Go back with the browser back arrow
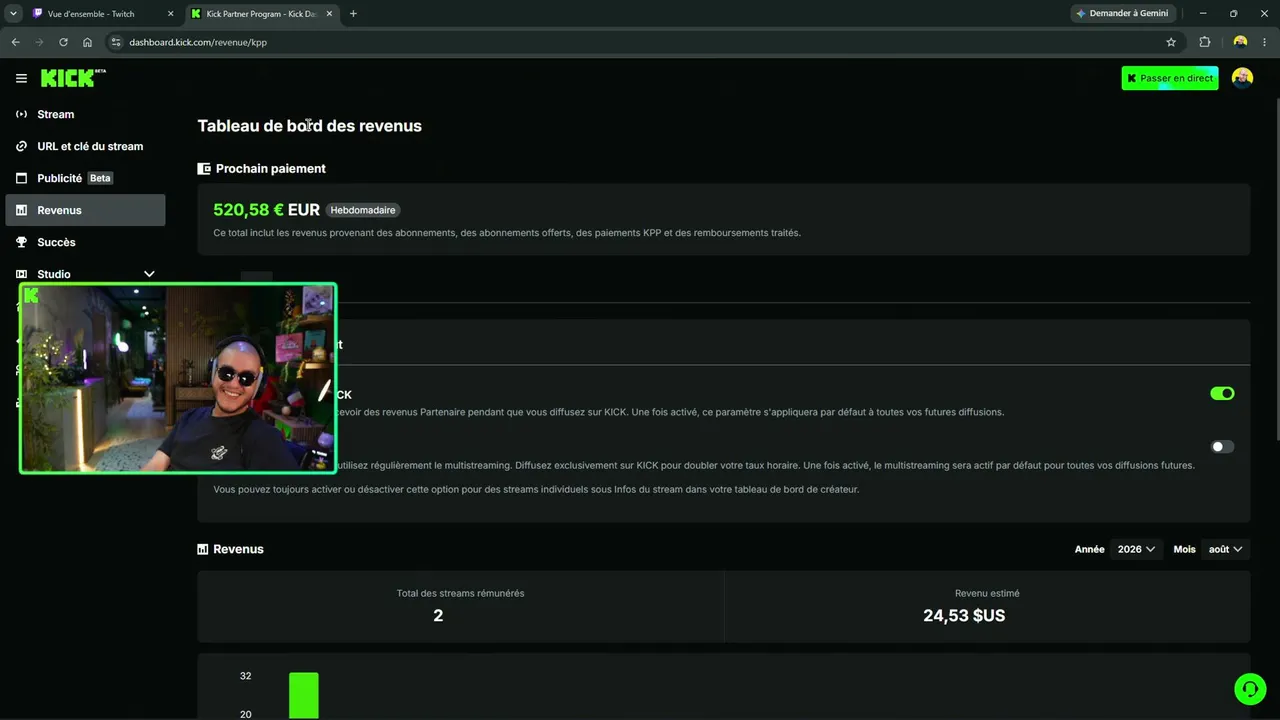Viewport: 1280px width, 720px height. click(x=15, y=42)
